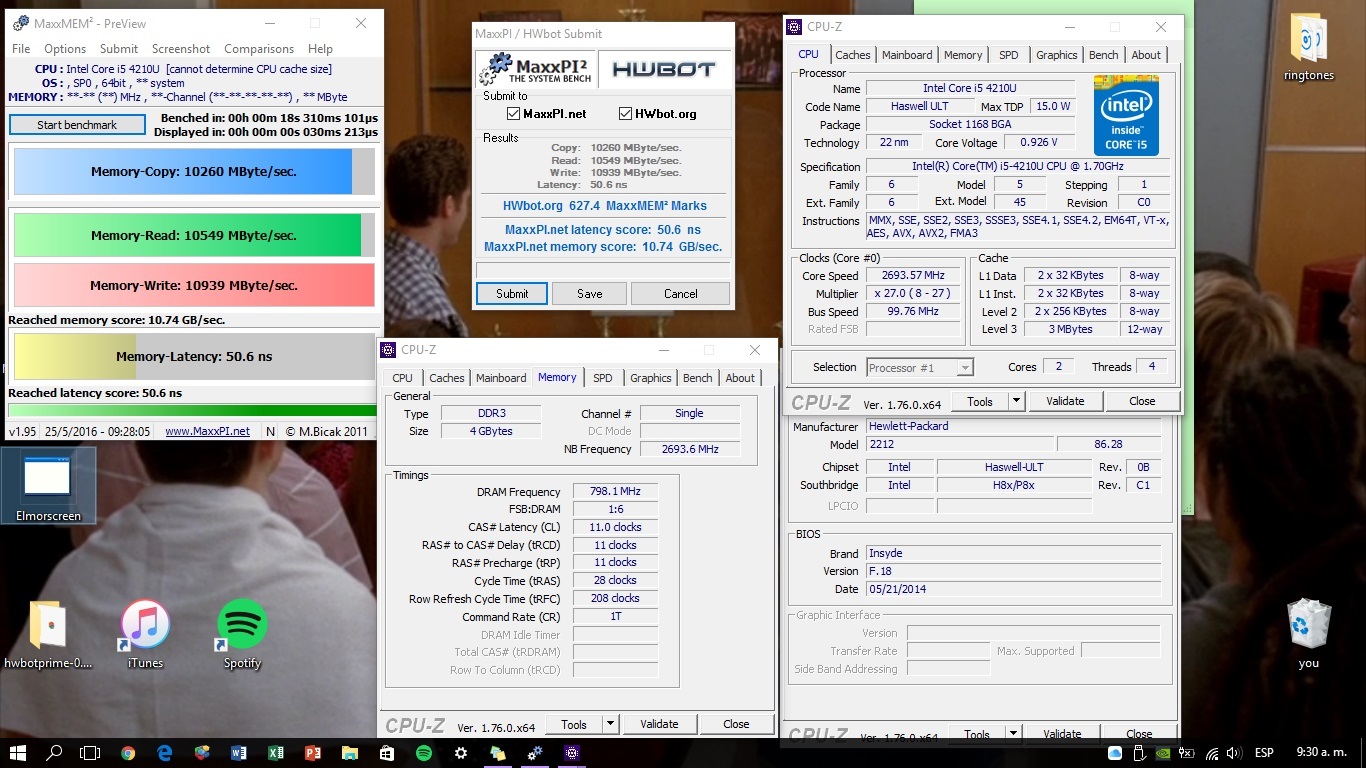Click Submit in HWbot Submit dialog
1366x768 pixels.
click(512, 294)
